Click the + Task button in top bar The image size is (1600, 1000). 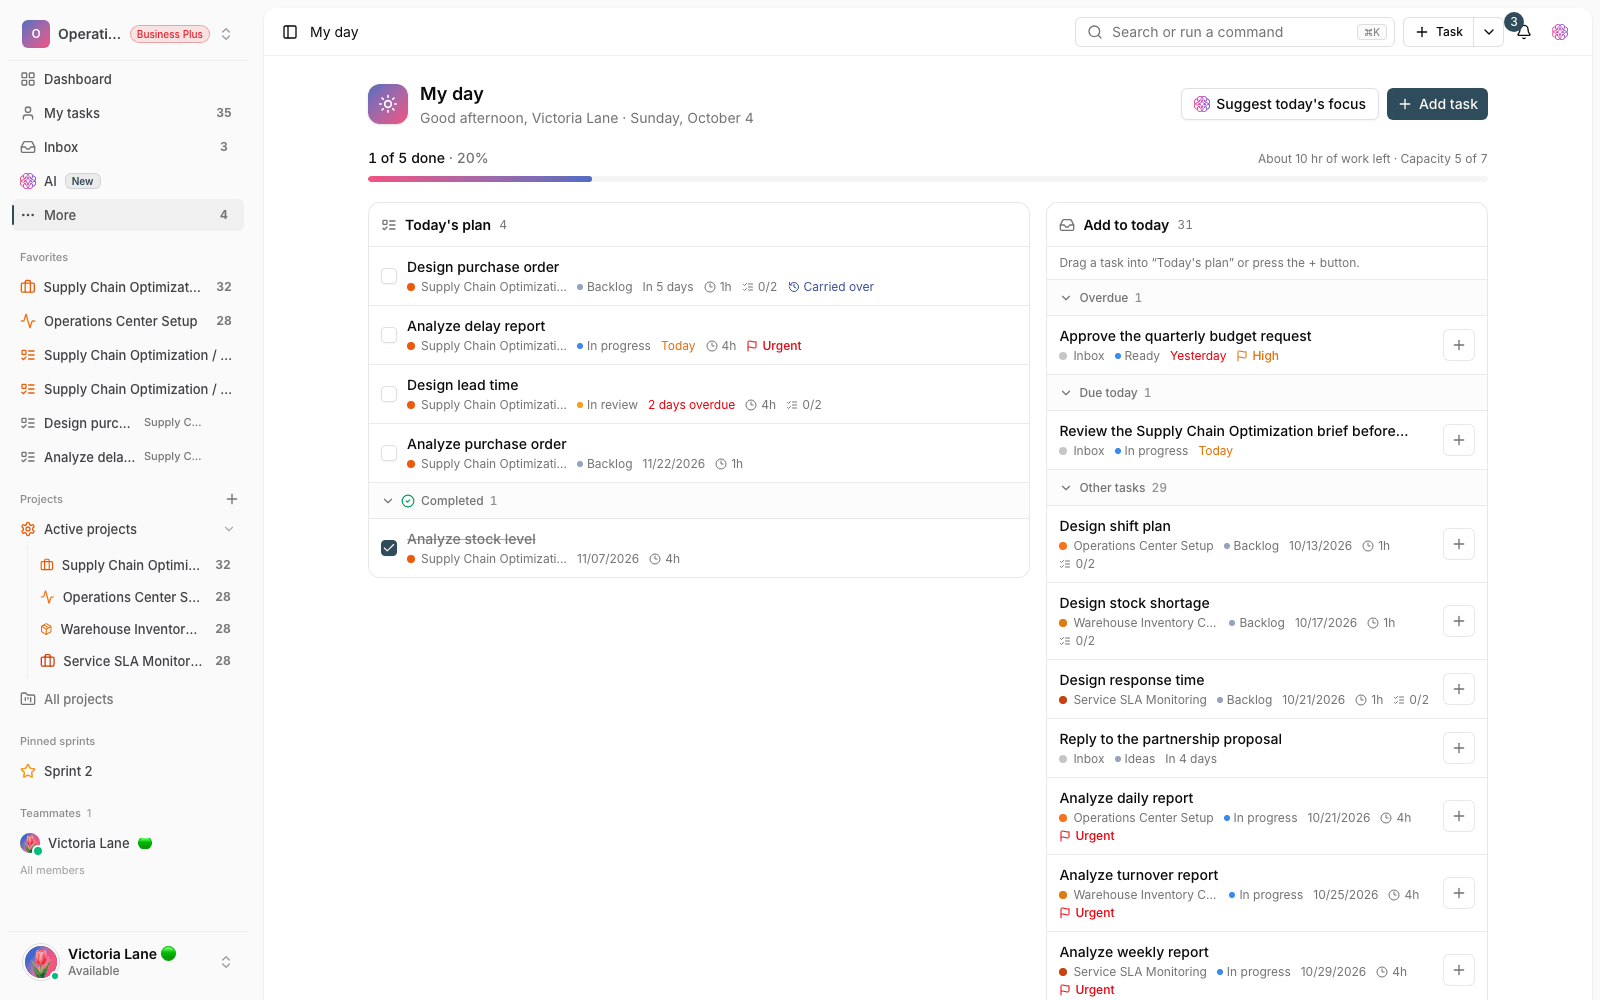coord(1439,32)
